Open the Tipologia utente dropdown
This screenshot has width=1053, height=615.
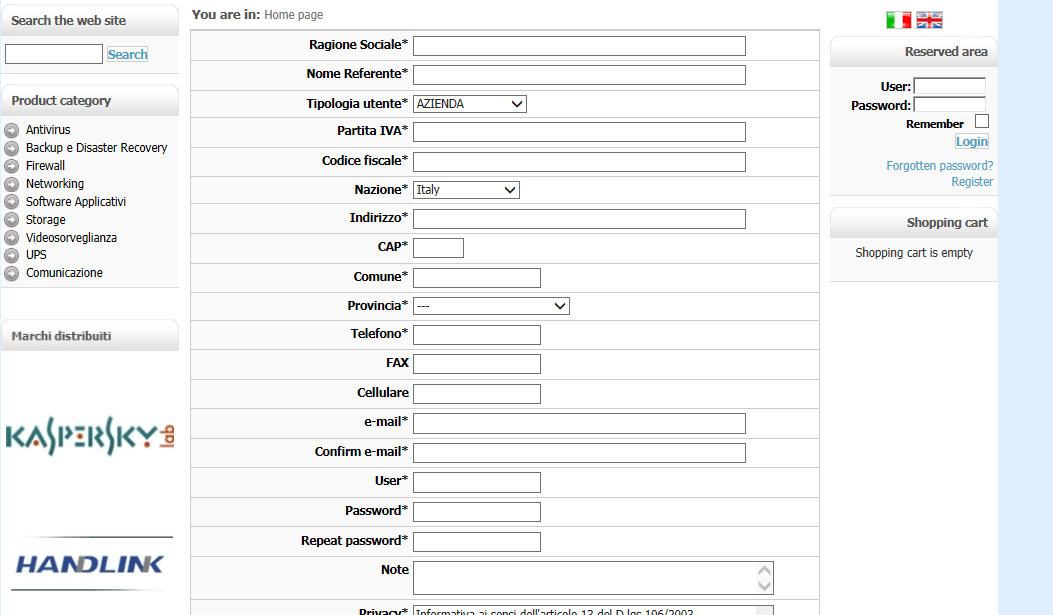click(469, 104)
